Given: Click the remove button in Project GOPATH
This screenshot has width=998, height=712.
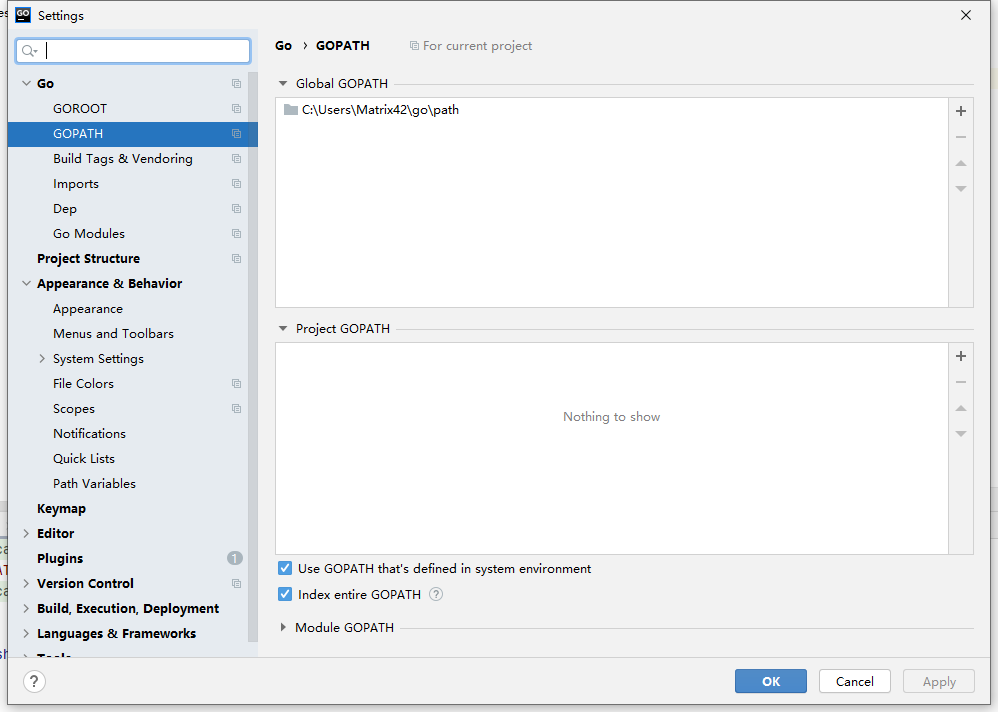Looking at the screenshot, I should [x=961, y=382].
